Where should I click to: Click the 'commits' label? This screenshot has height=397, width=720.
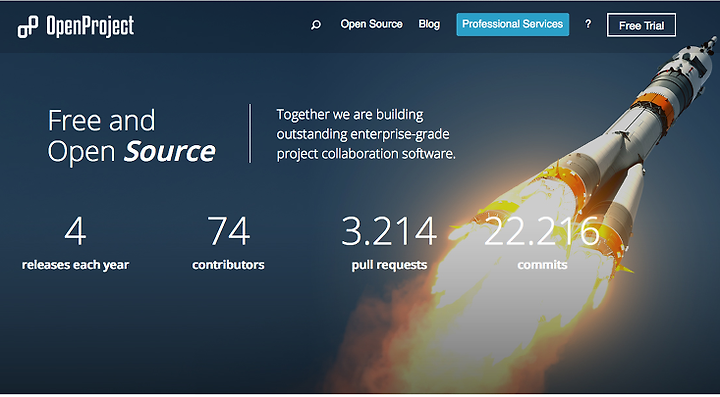point(542,265)
